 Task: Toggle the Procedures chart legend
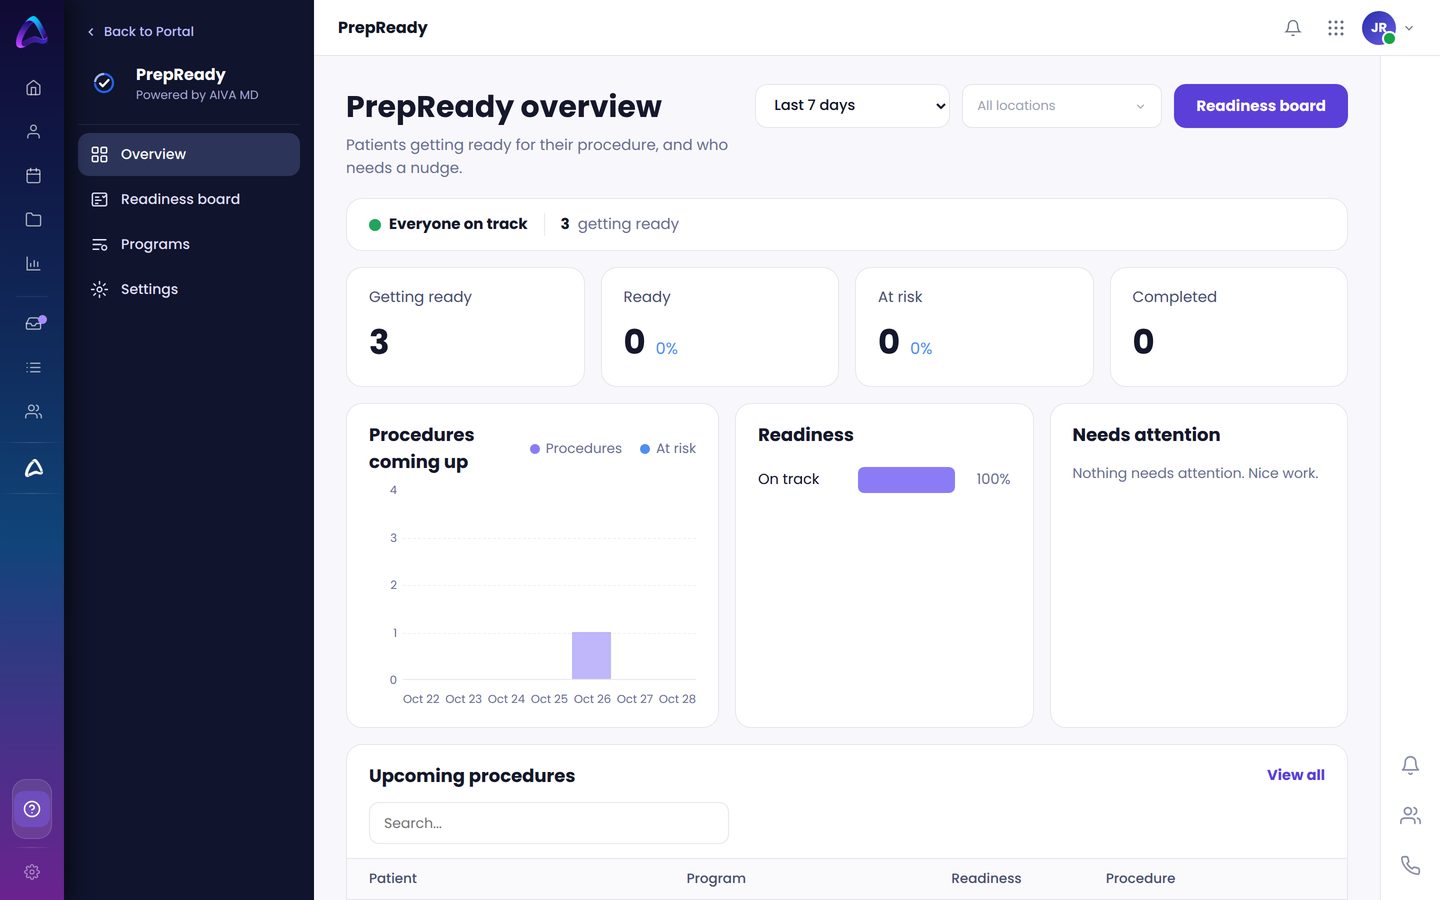pyautogui.click(x=576, y=449)
